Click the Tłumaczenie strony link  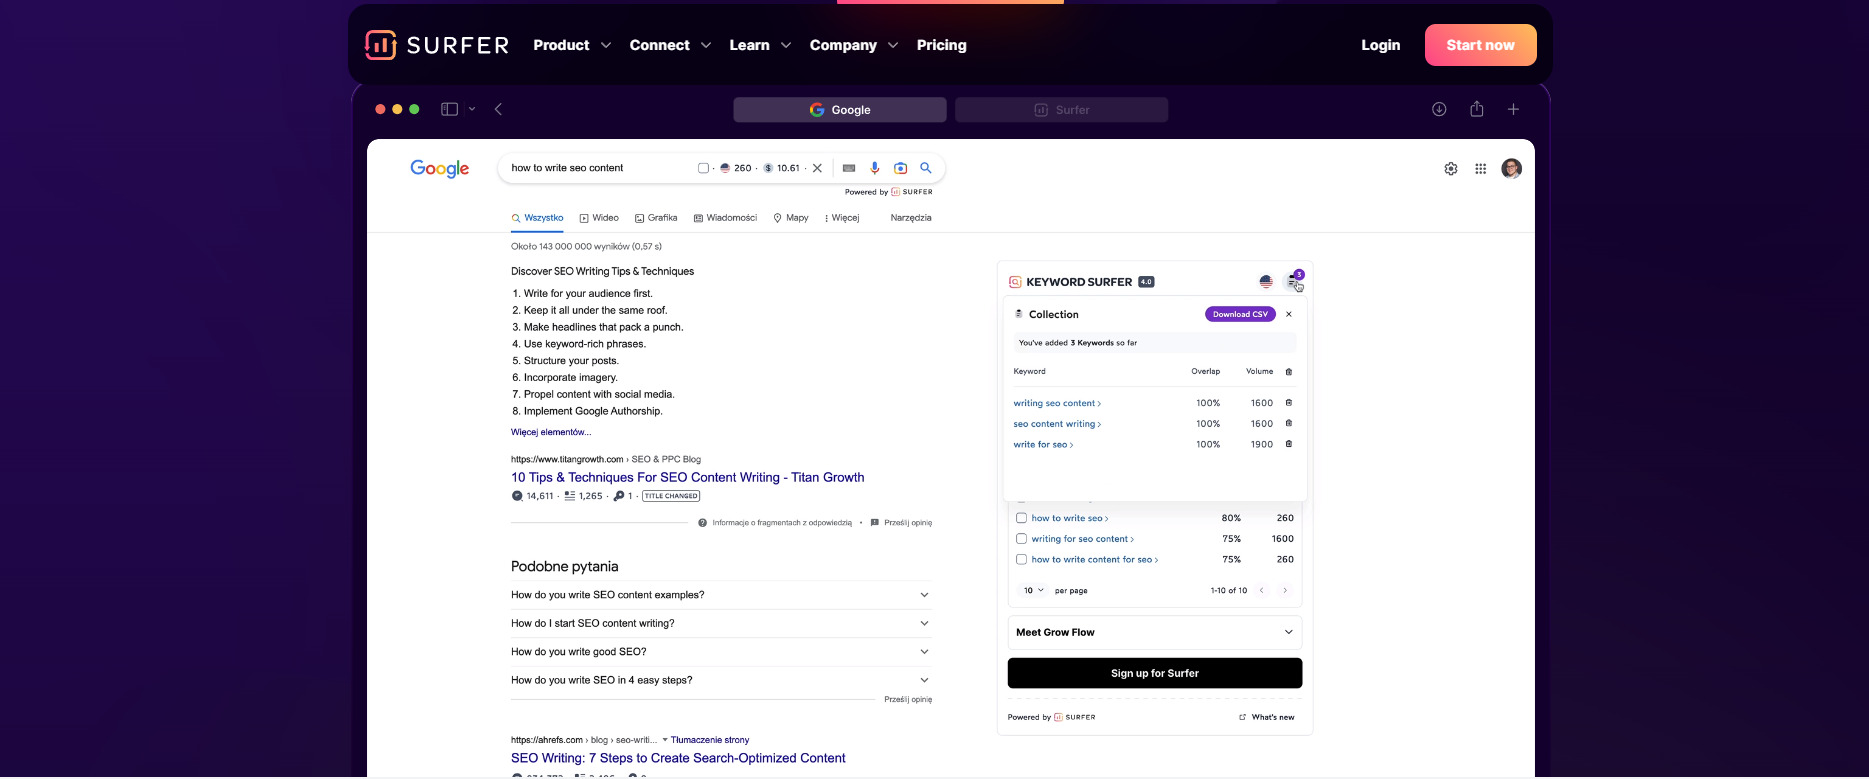click(x=710, y=740)
